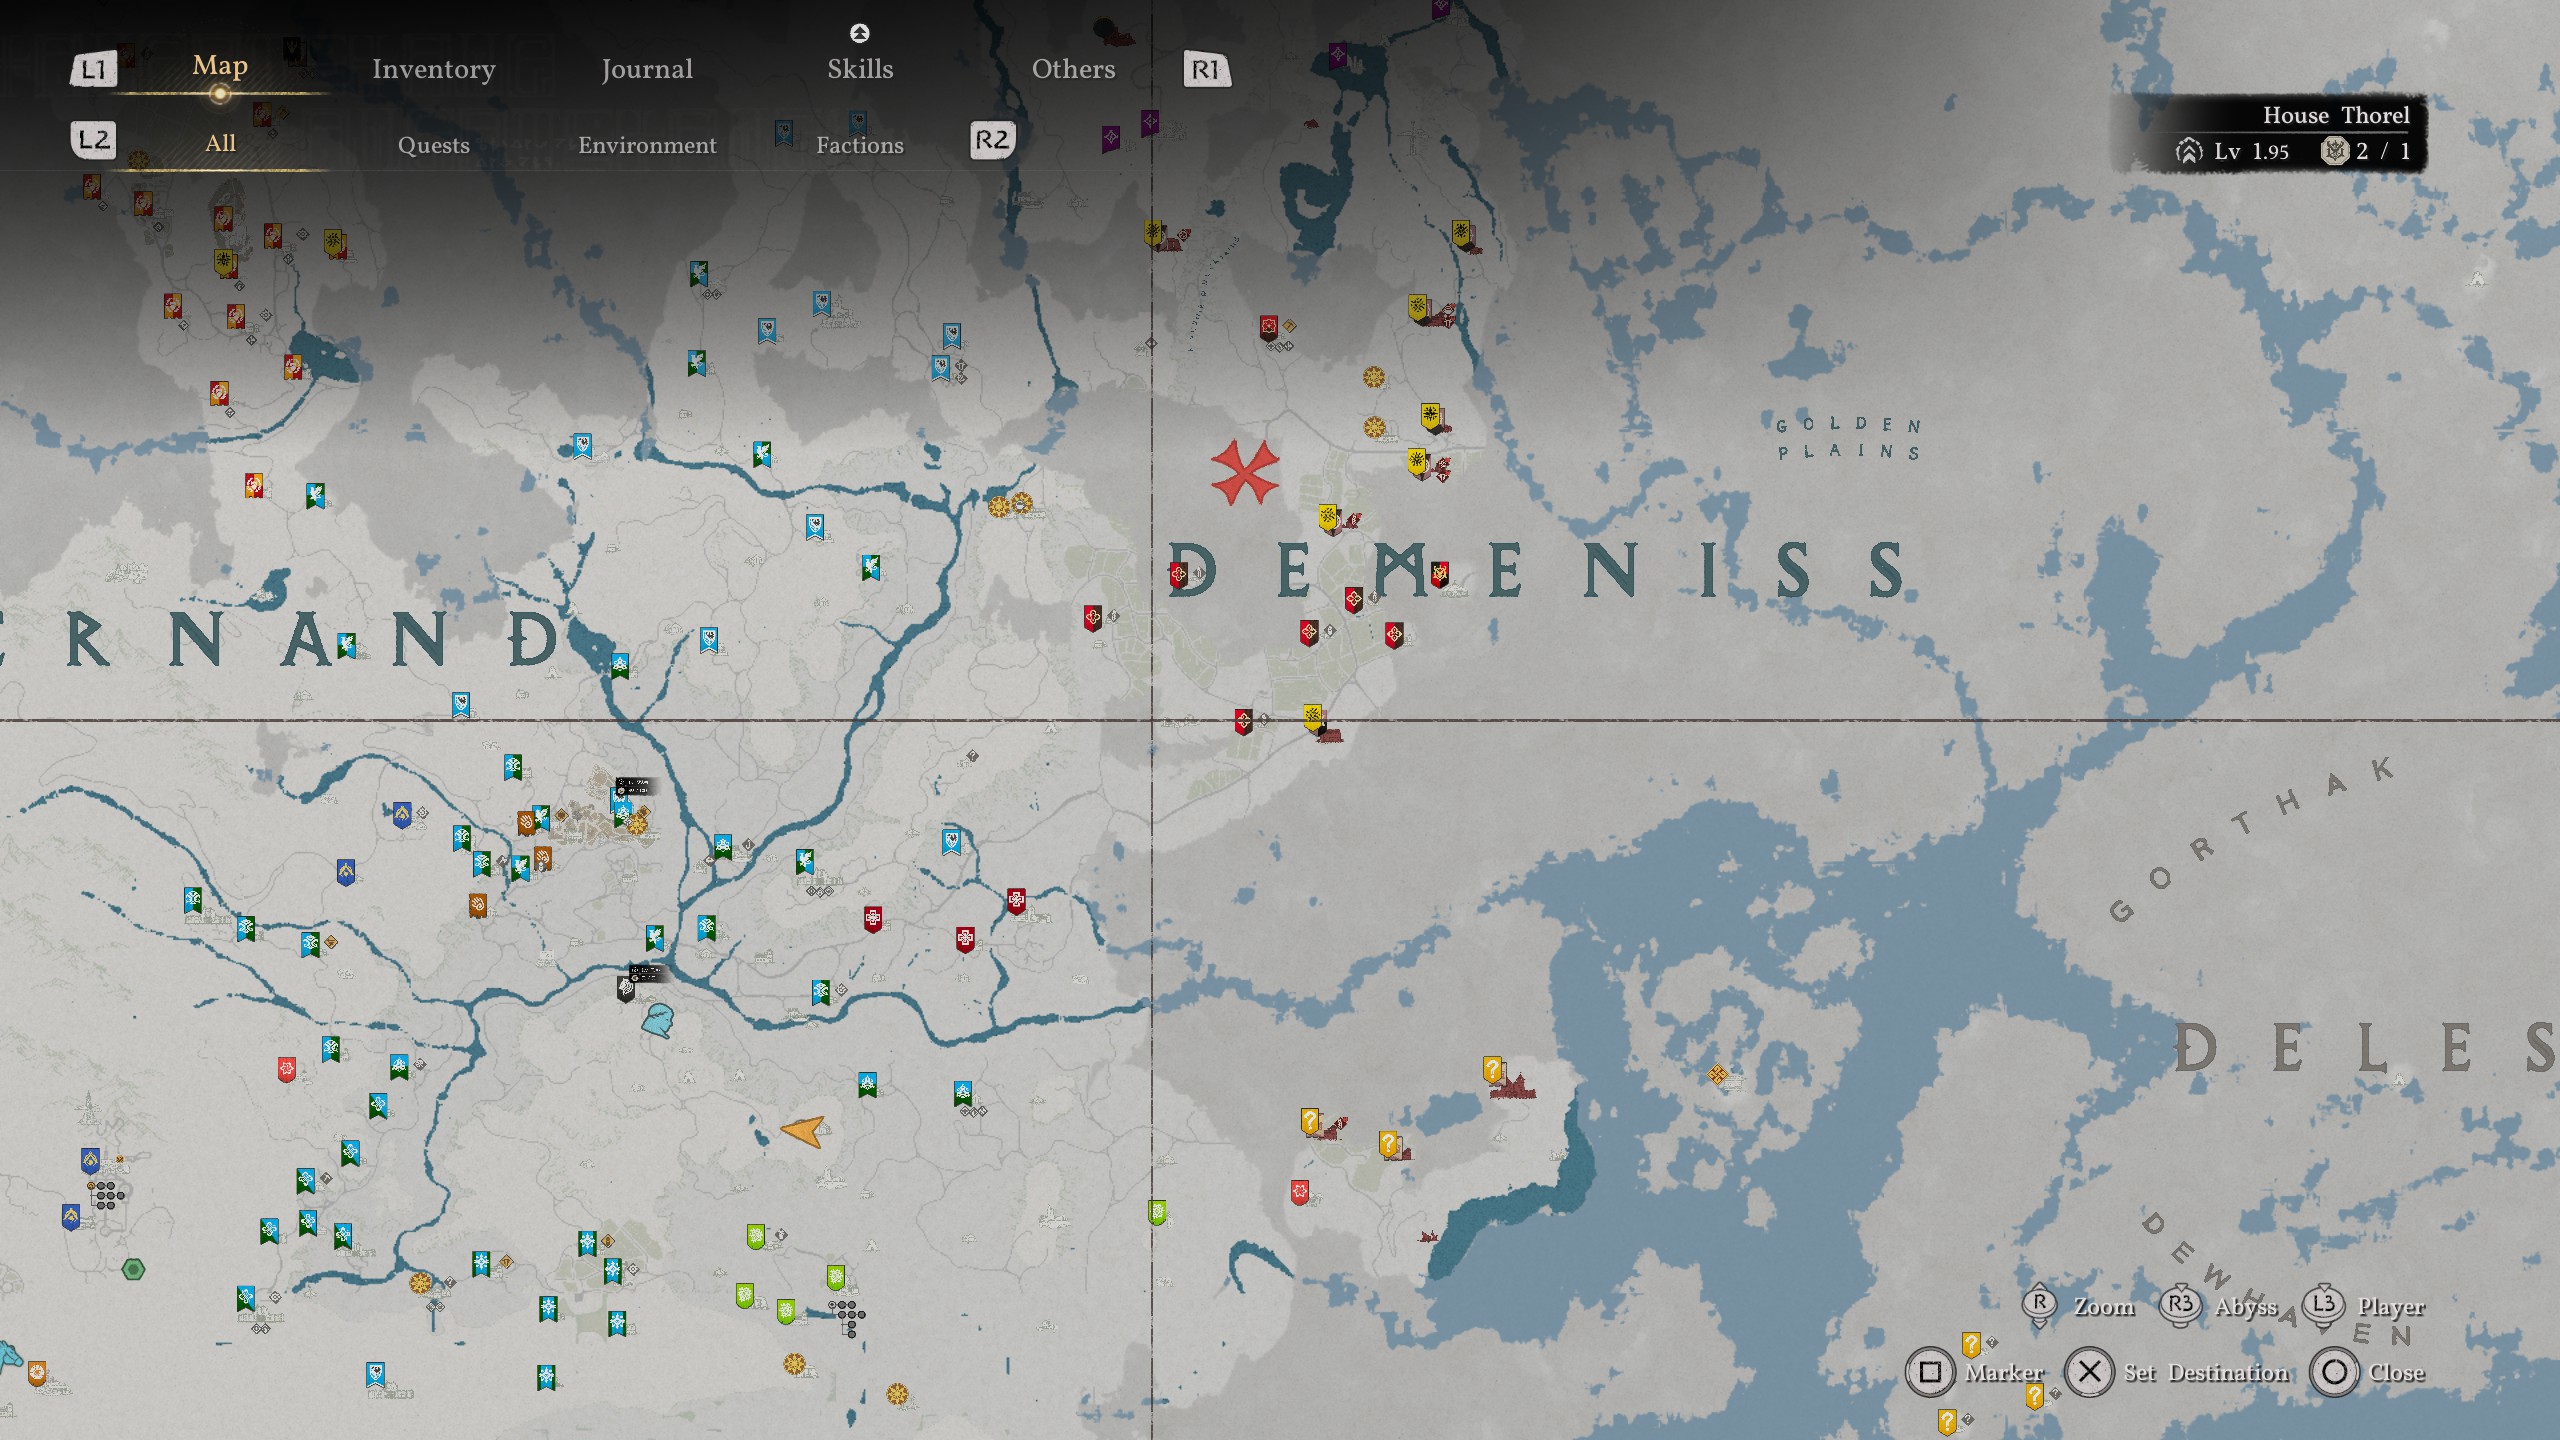The image size is (2560, 1440).
Task: Click the L3 Player button
Action: [x=2323, y=1305]
